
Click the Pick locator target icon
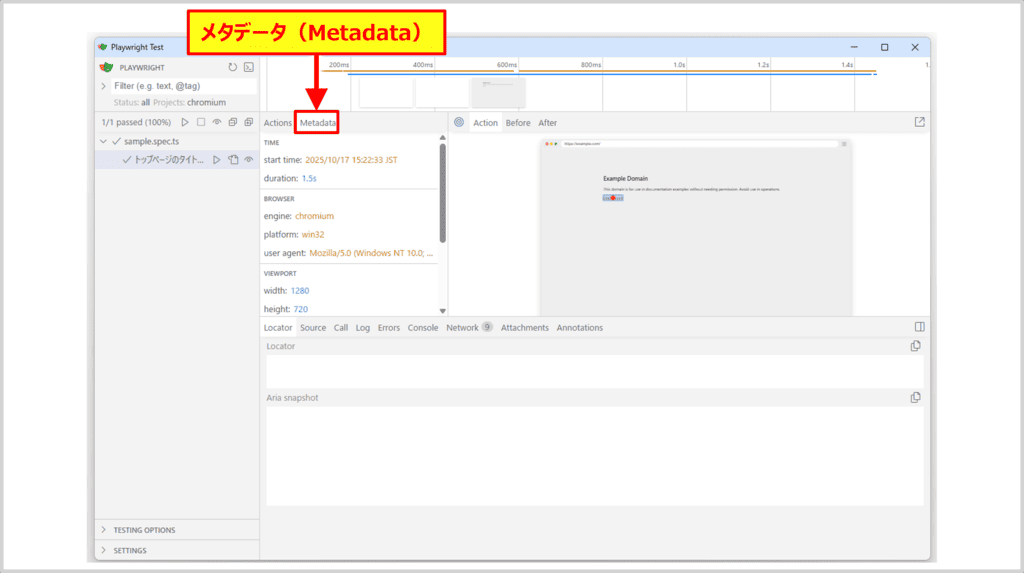[x=459, y=122]
